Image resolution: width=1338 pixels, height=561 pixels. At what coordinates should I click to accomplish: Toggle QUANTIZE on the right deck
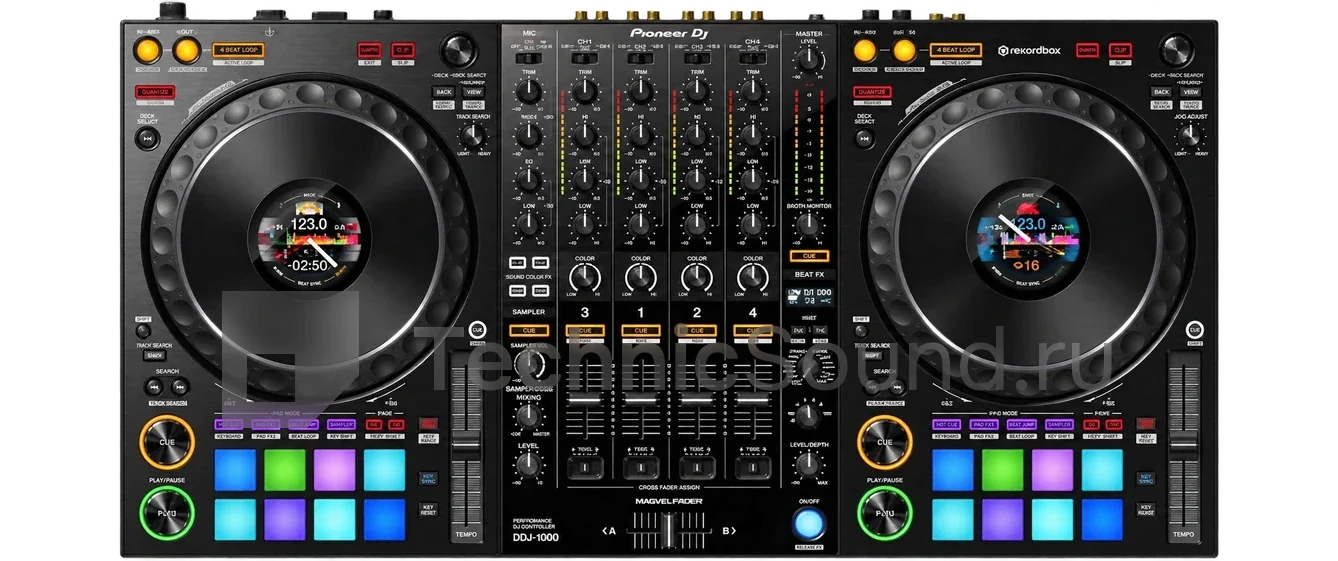[873, 92]
